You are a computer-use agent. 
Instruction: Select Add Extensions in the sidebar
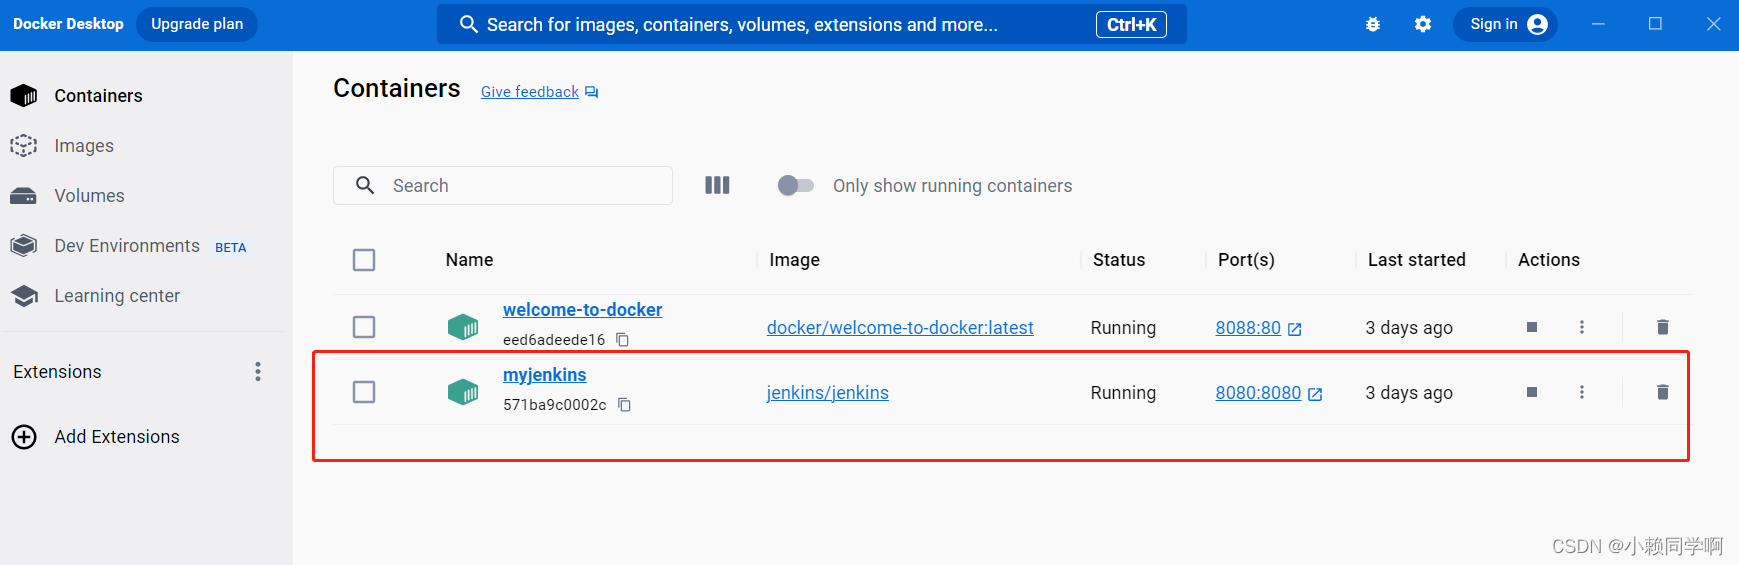(x=117, y=437)
